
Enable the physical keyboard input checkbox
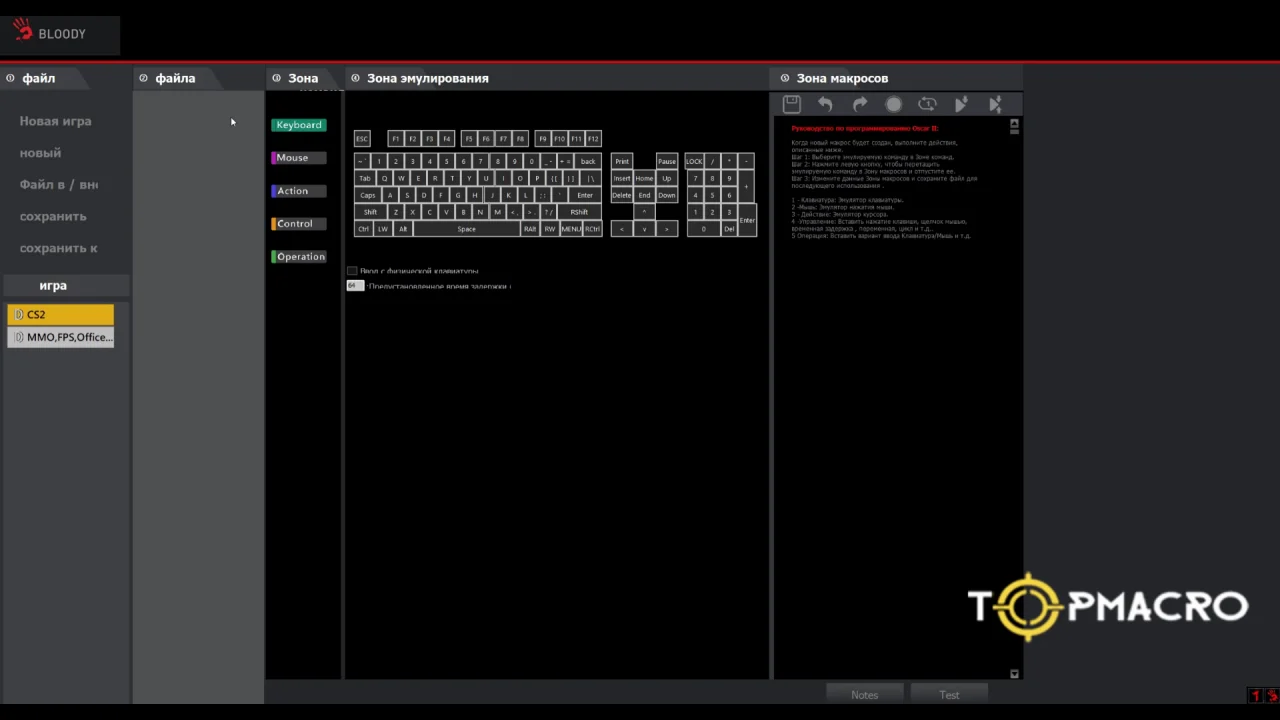point(352,271)
